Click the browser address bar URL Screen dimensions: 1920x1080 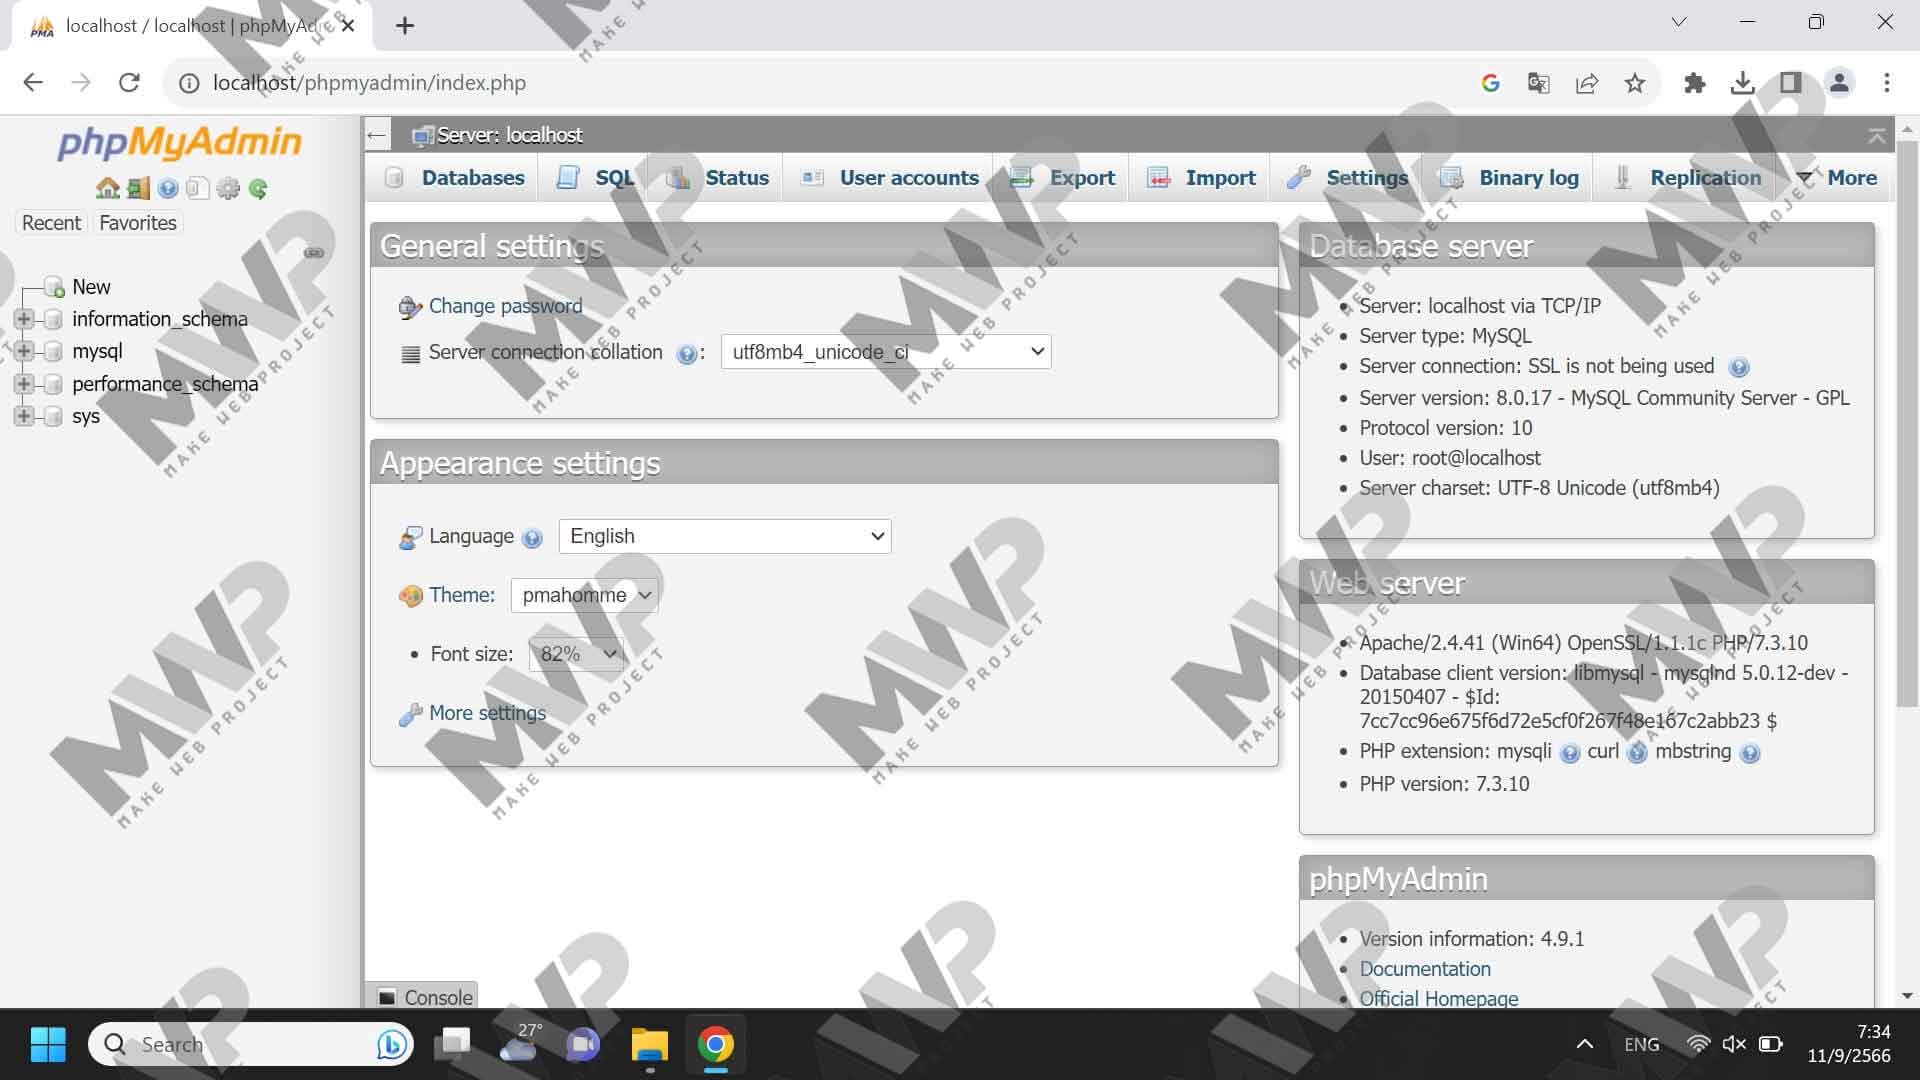(x=369, y=83)
